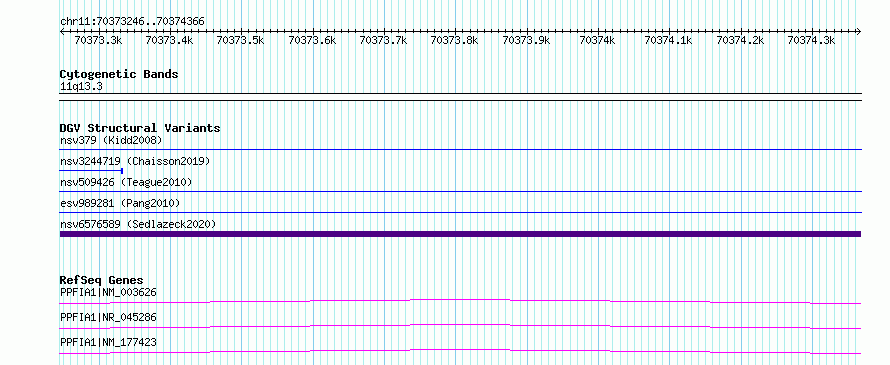Click the 70374.1k ruler tick label
Viewport: 890px width, 365px height.
click(669, 40)
